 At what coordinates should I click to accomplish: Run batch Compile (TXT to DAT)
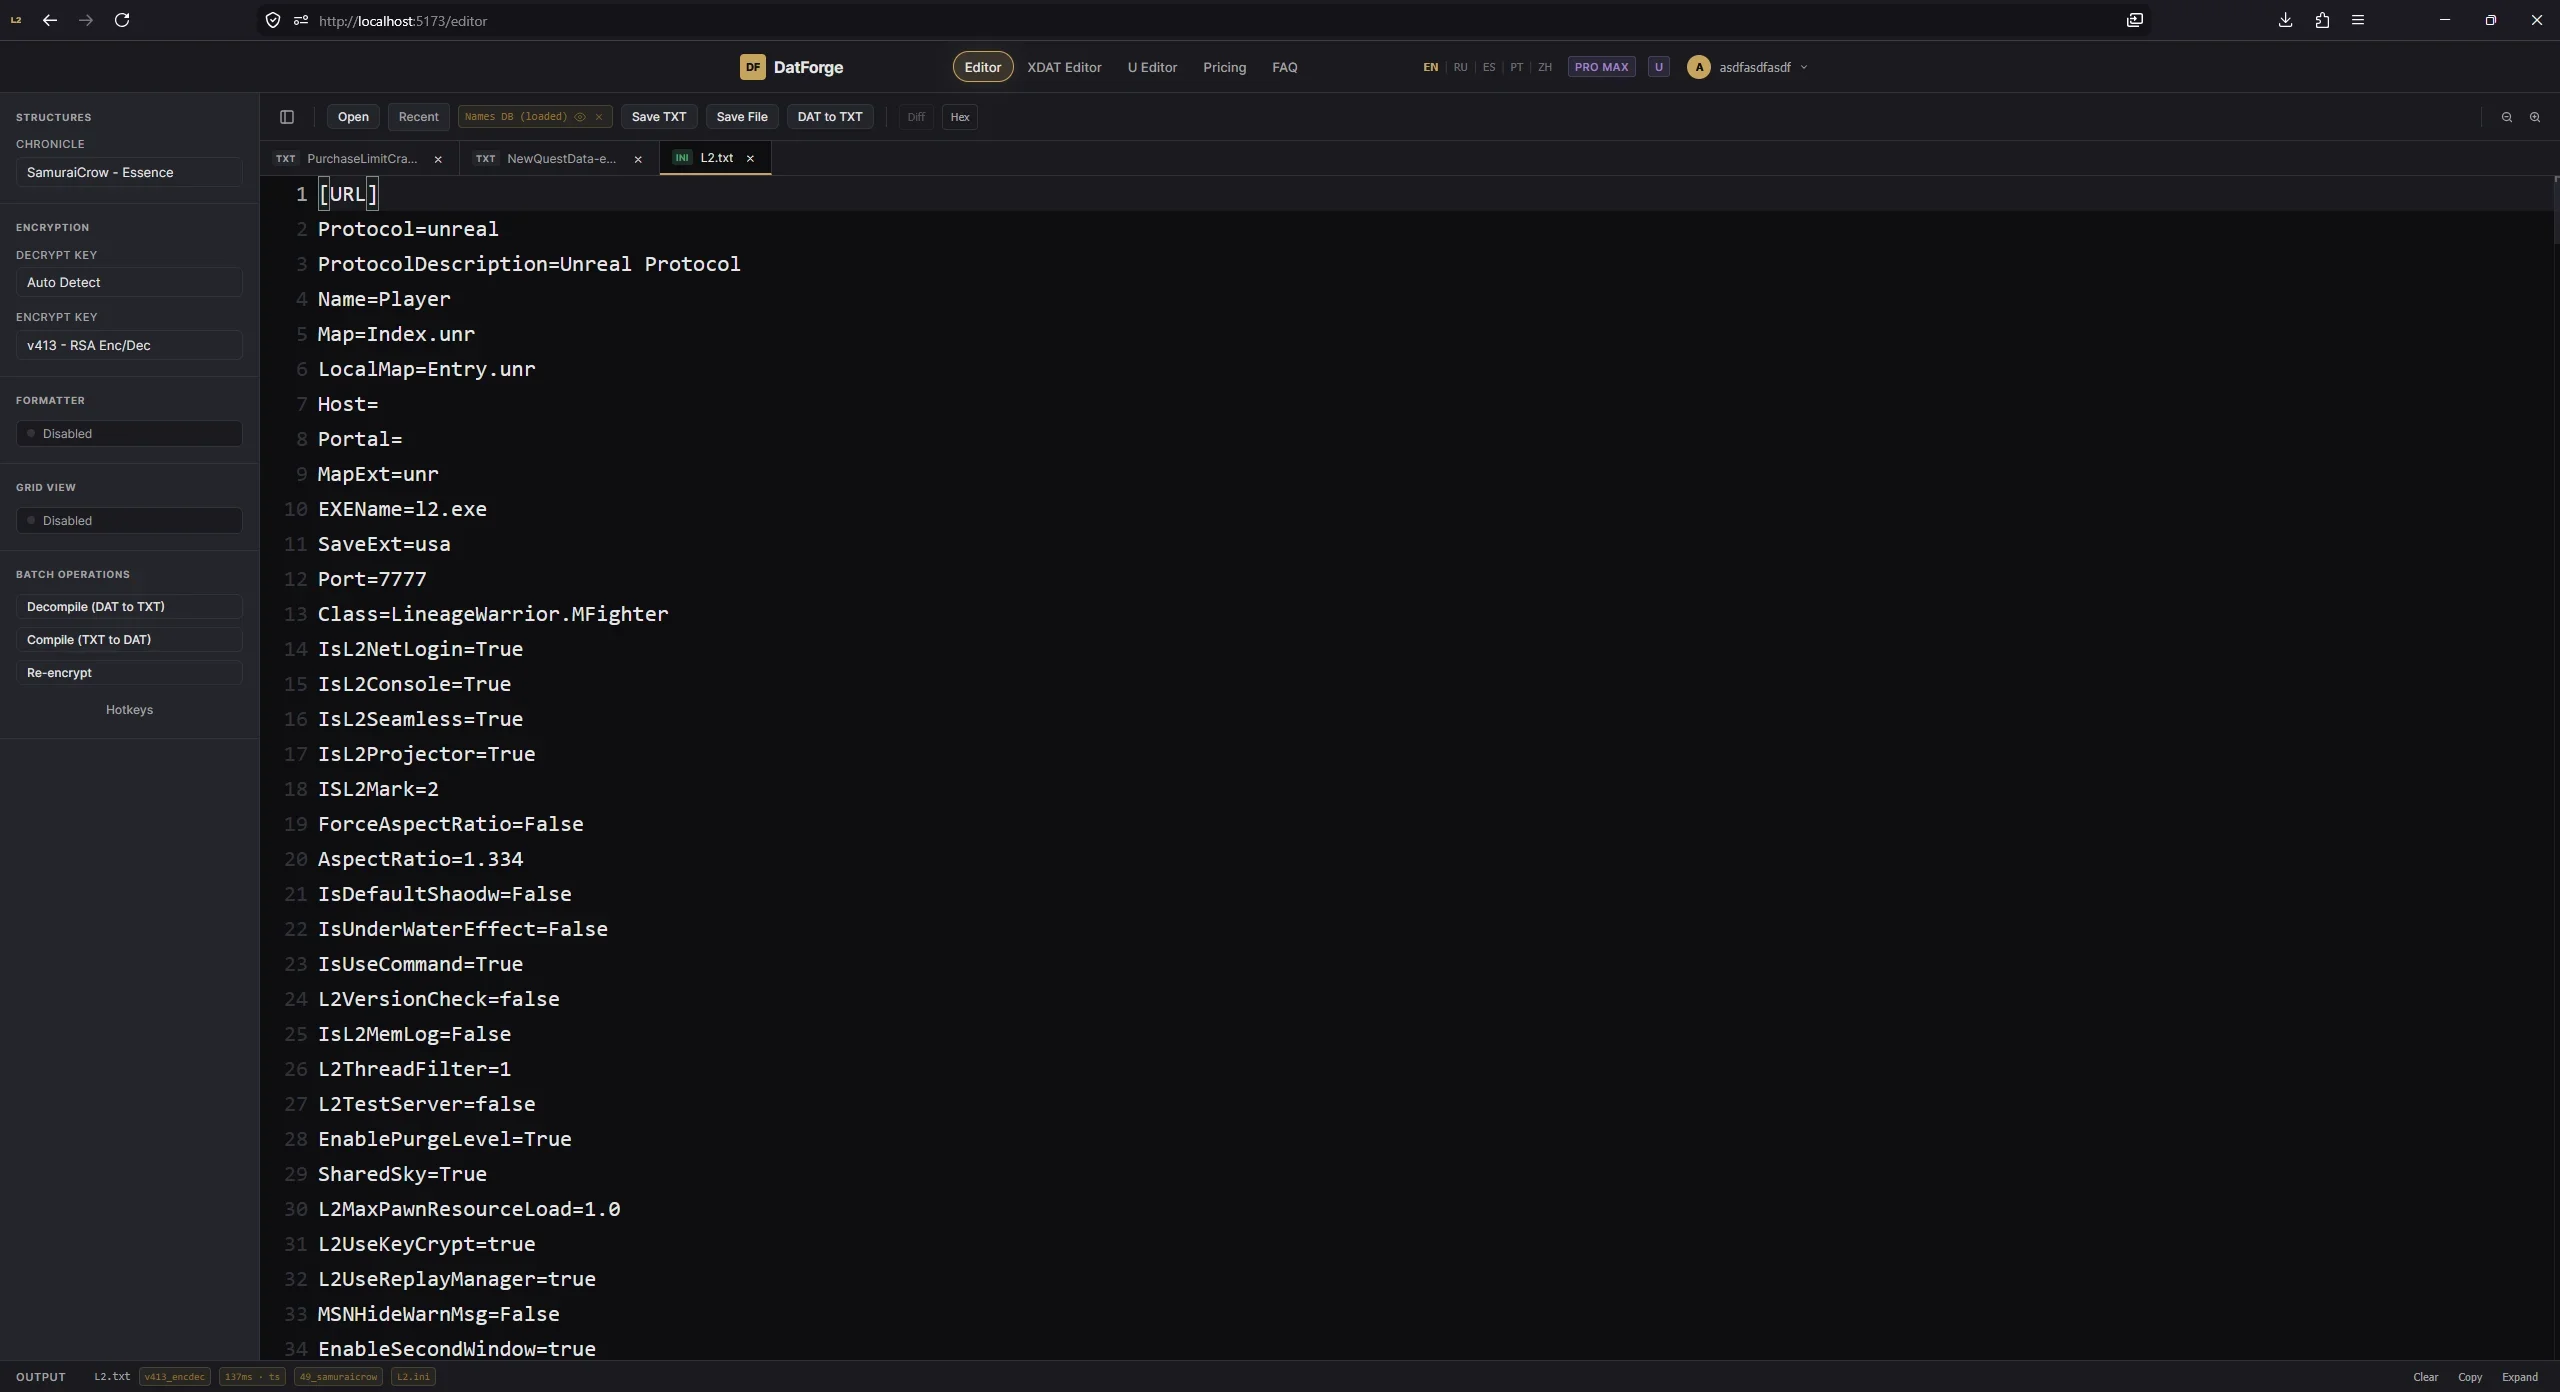129,639
